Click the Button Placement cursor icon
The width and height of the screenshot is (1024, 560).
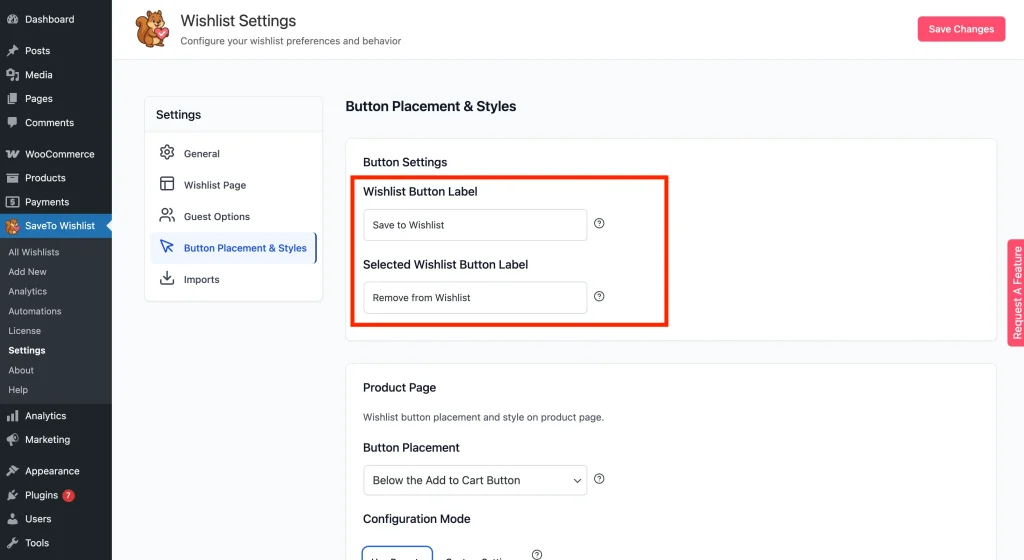tap(167, 246)
